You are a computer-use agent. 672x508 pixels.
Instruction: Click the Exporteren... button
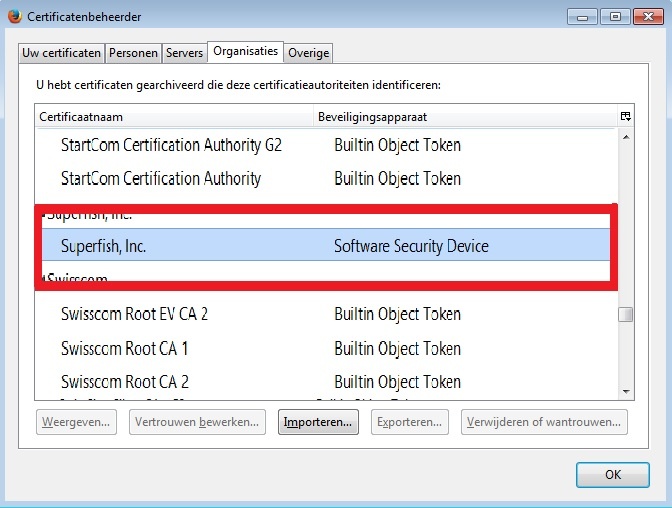tap(410, 422)
